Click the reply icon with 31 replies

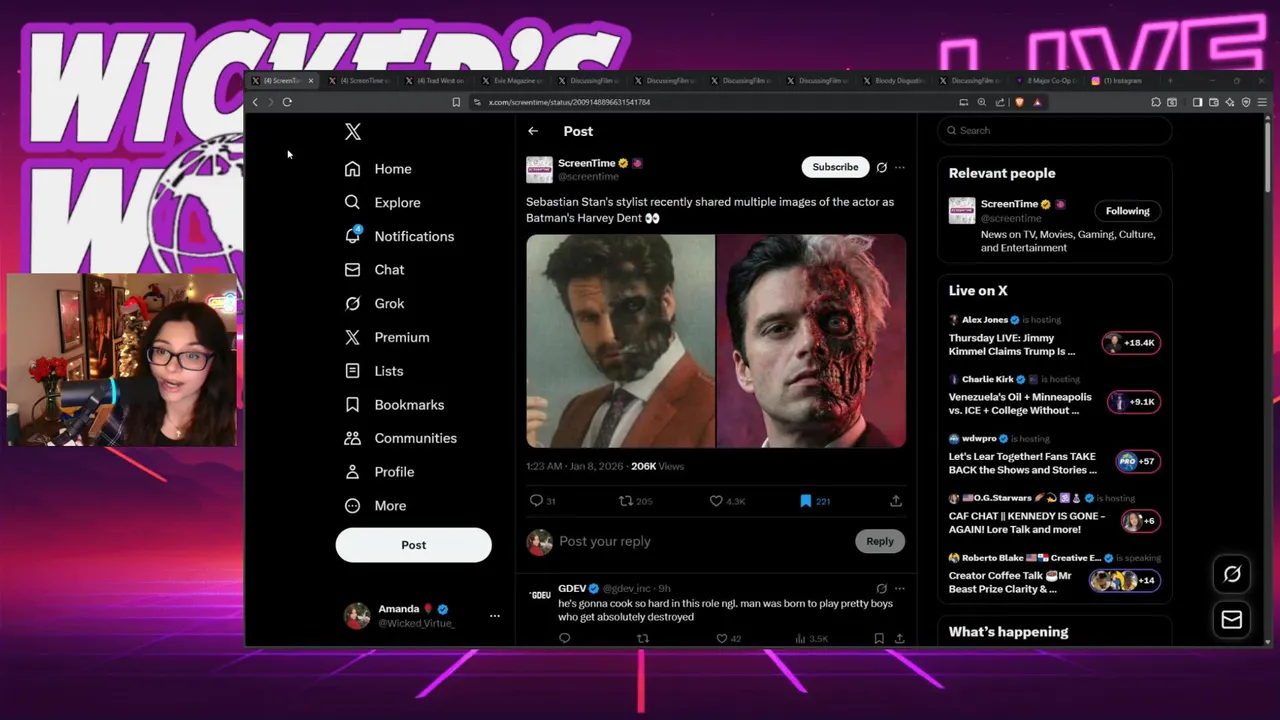543,501
